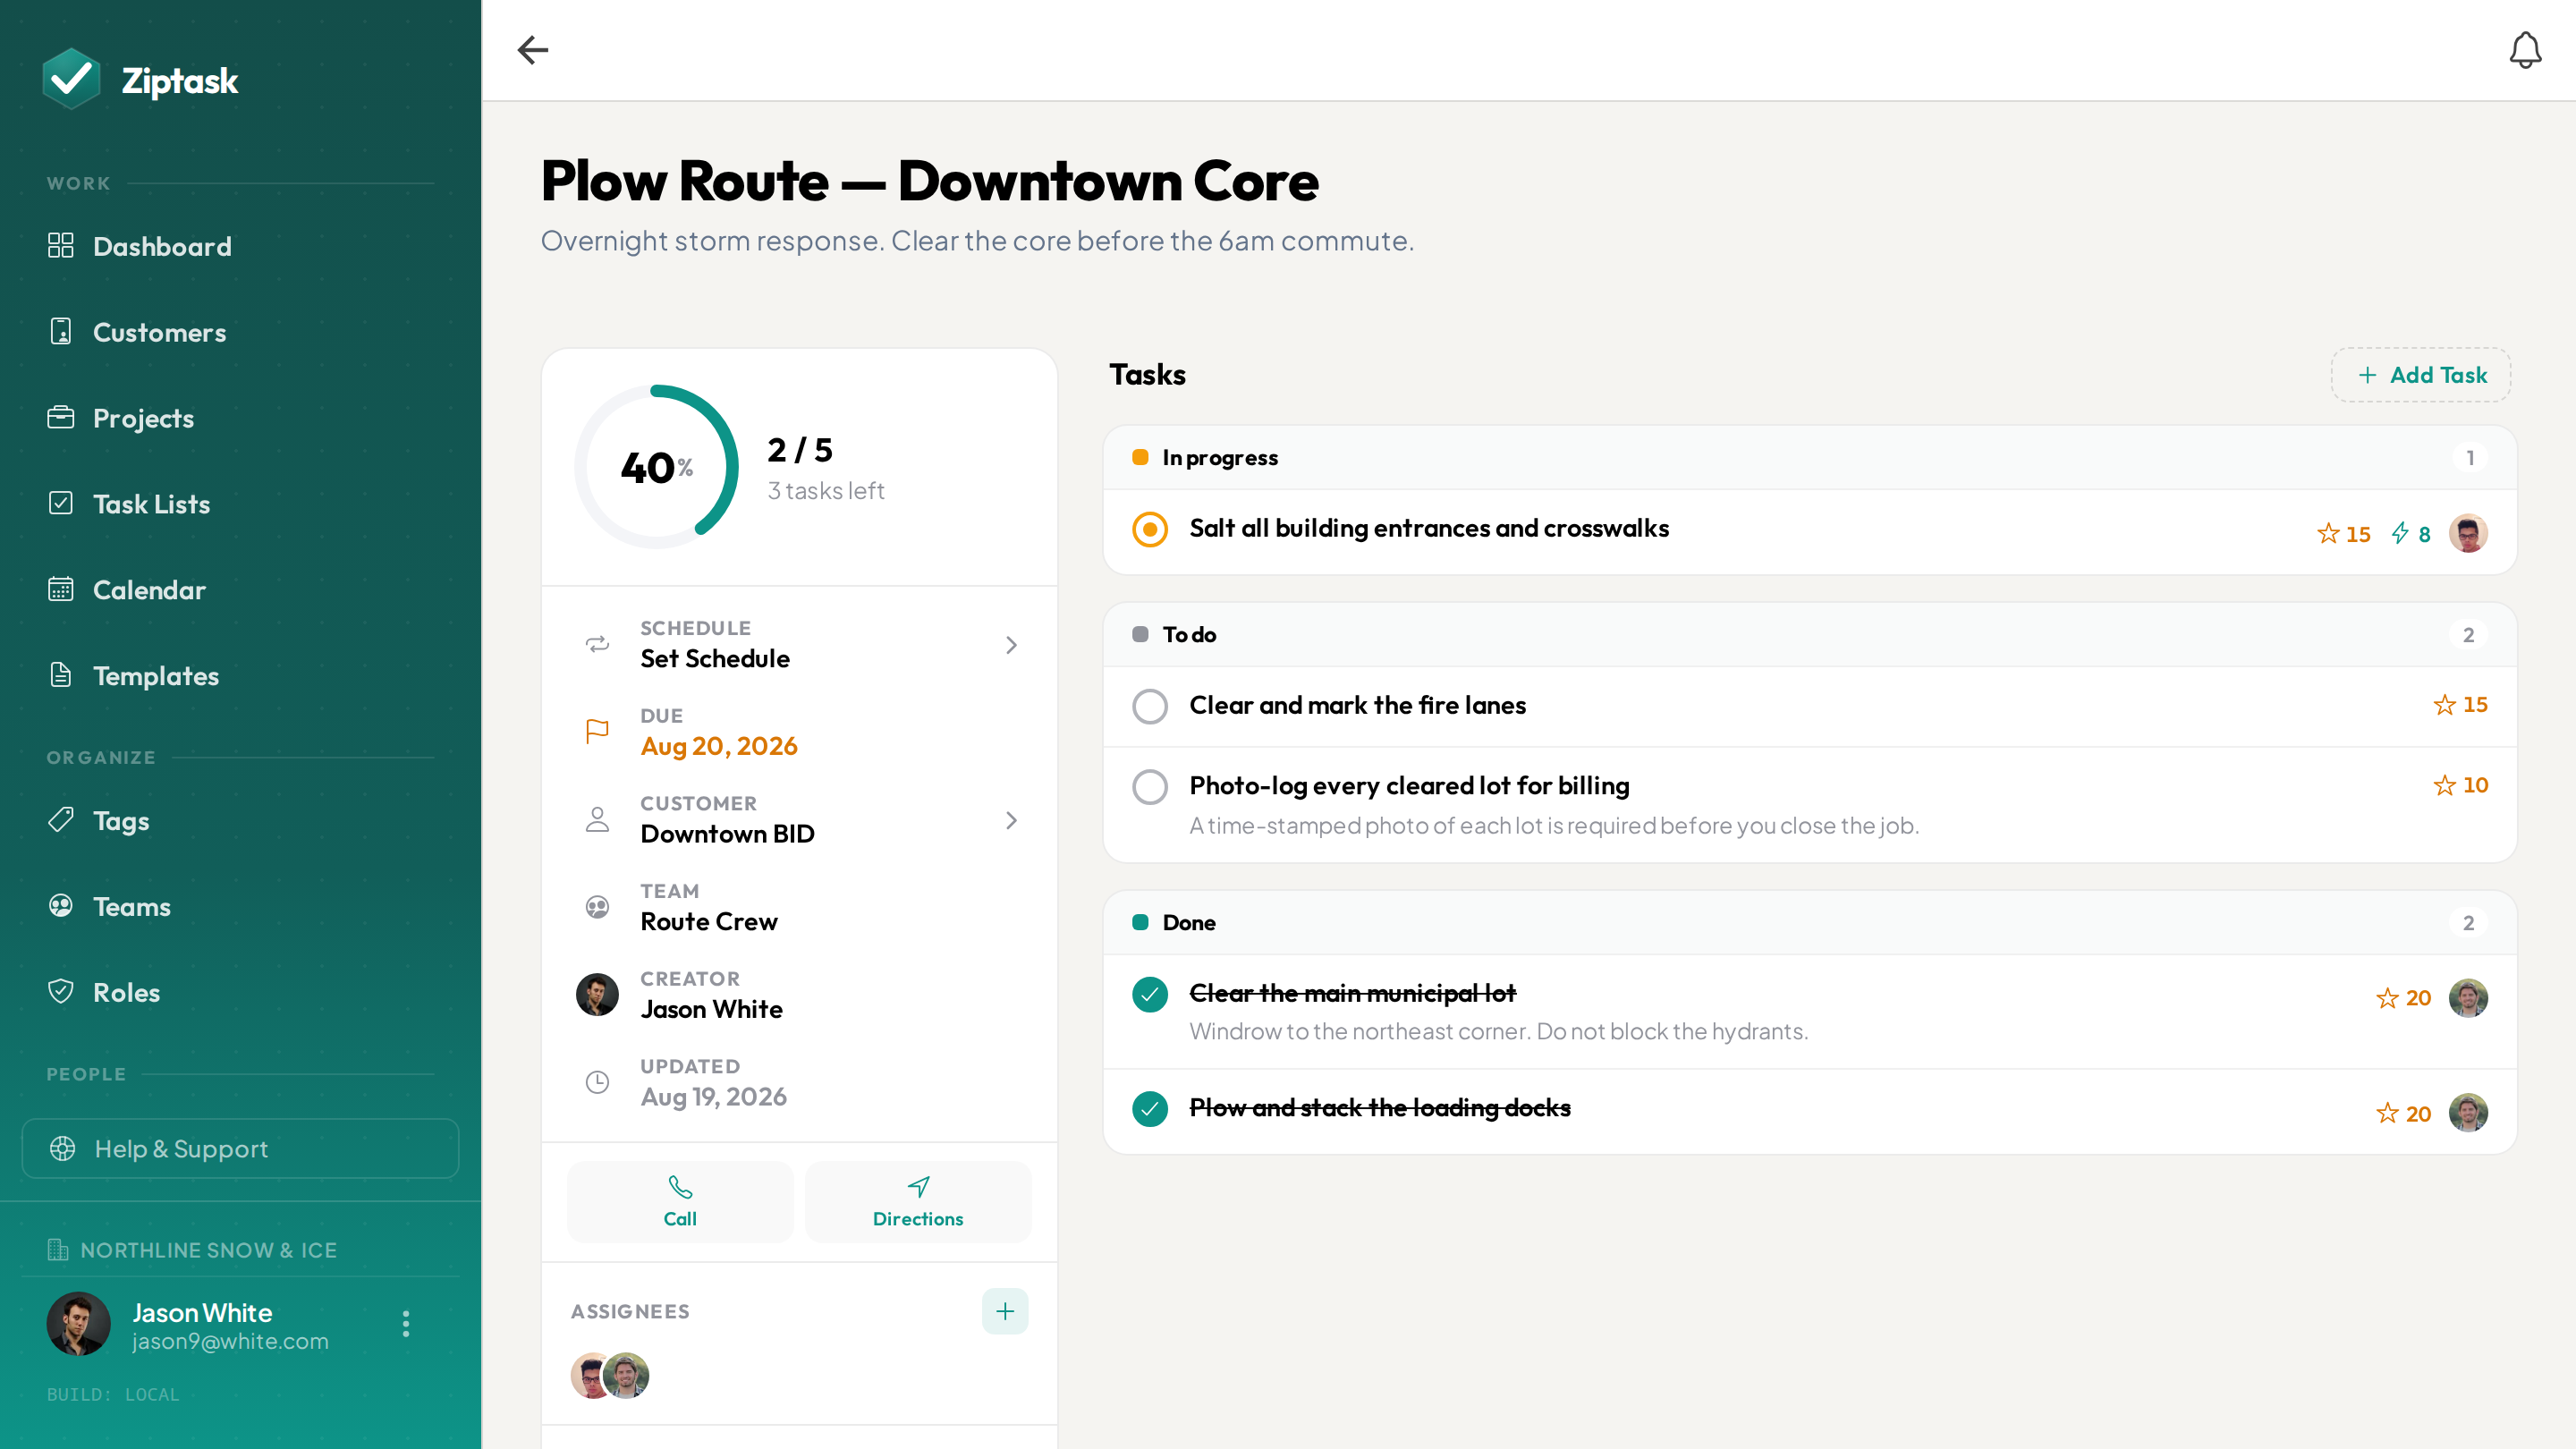2576x1449 pixels.
Task: Uncheck 'Clear the main municipal lot' task
Action: (x=1150, y=994)
